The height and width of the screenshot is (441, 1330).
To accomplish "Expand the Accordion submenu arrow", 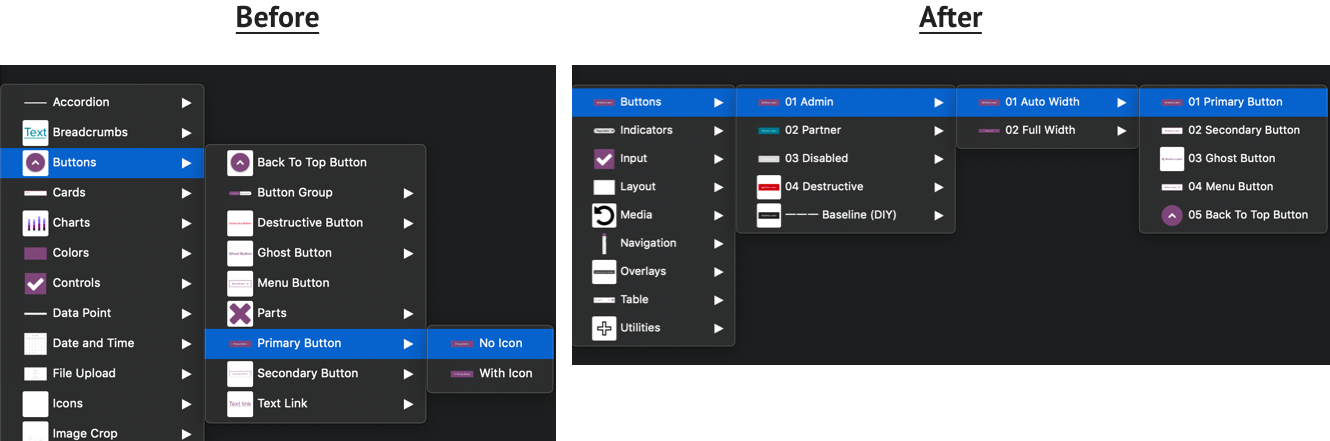I will (x=186, y=102).
